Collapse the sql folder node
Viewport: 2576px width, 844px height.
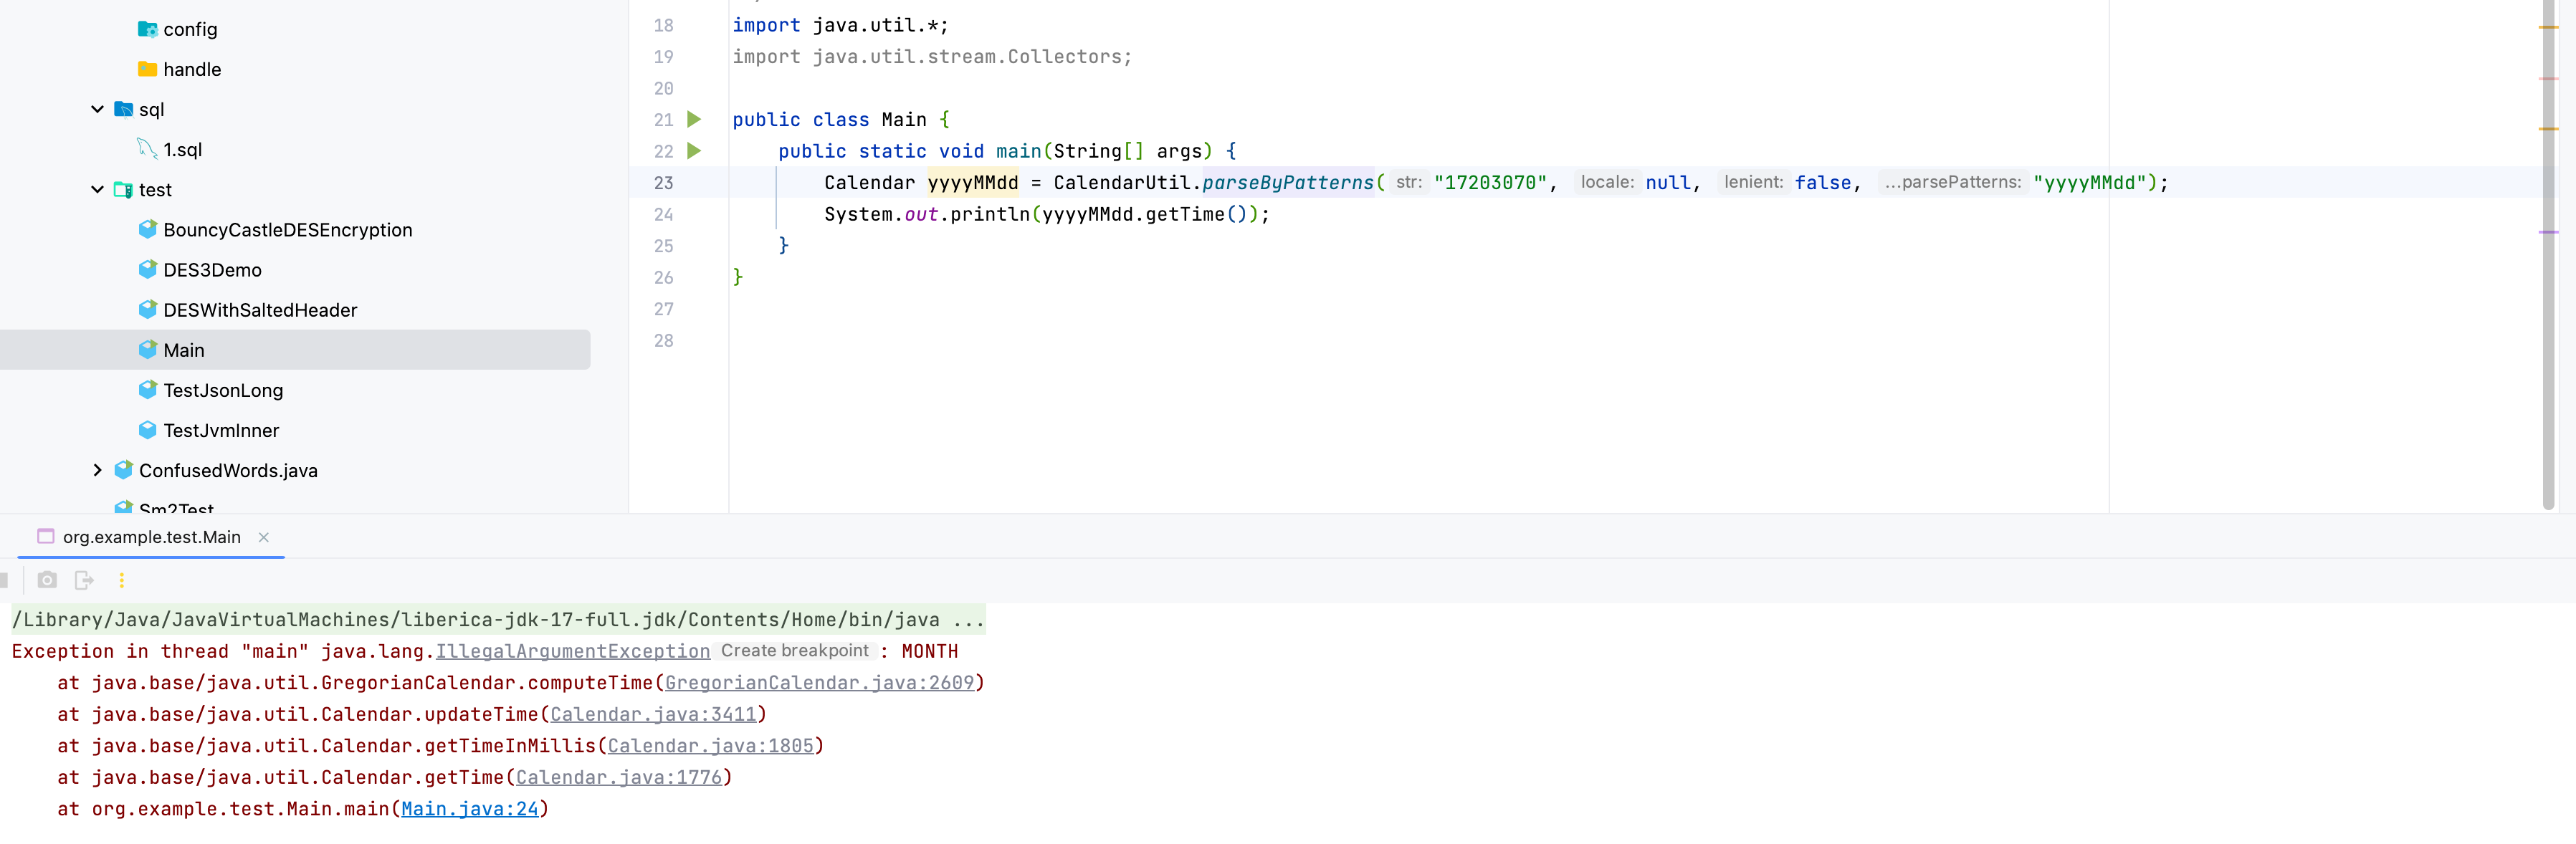pyautogui.click(x=97, y=109)
